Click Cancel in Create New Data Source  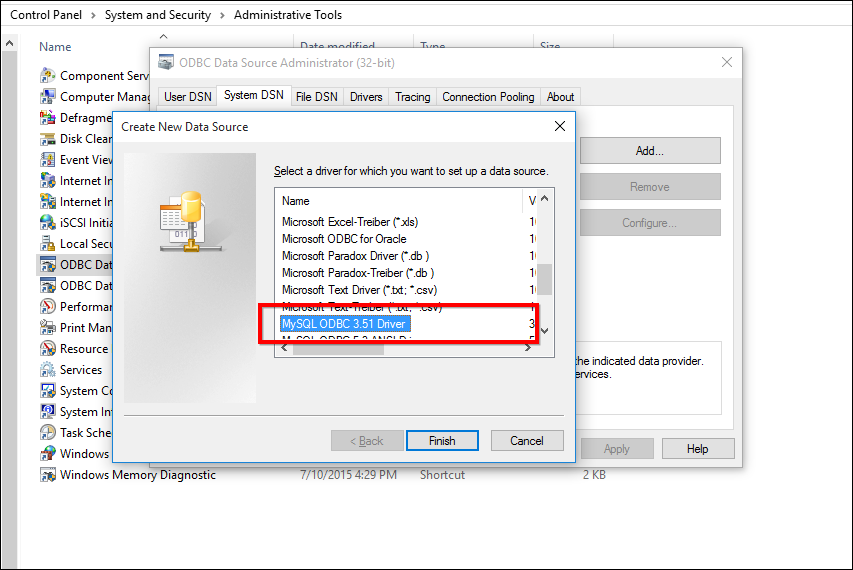pyautogui.click(x=527, y=441)
